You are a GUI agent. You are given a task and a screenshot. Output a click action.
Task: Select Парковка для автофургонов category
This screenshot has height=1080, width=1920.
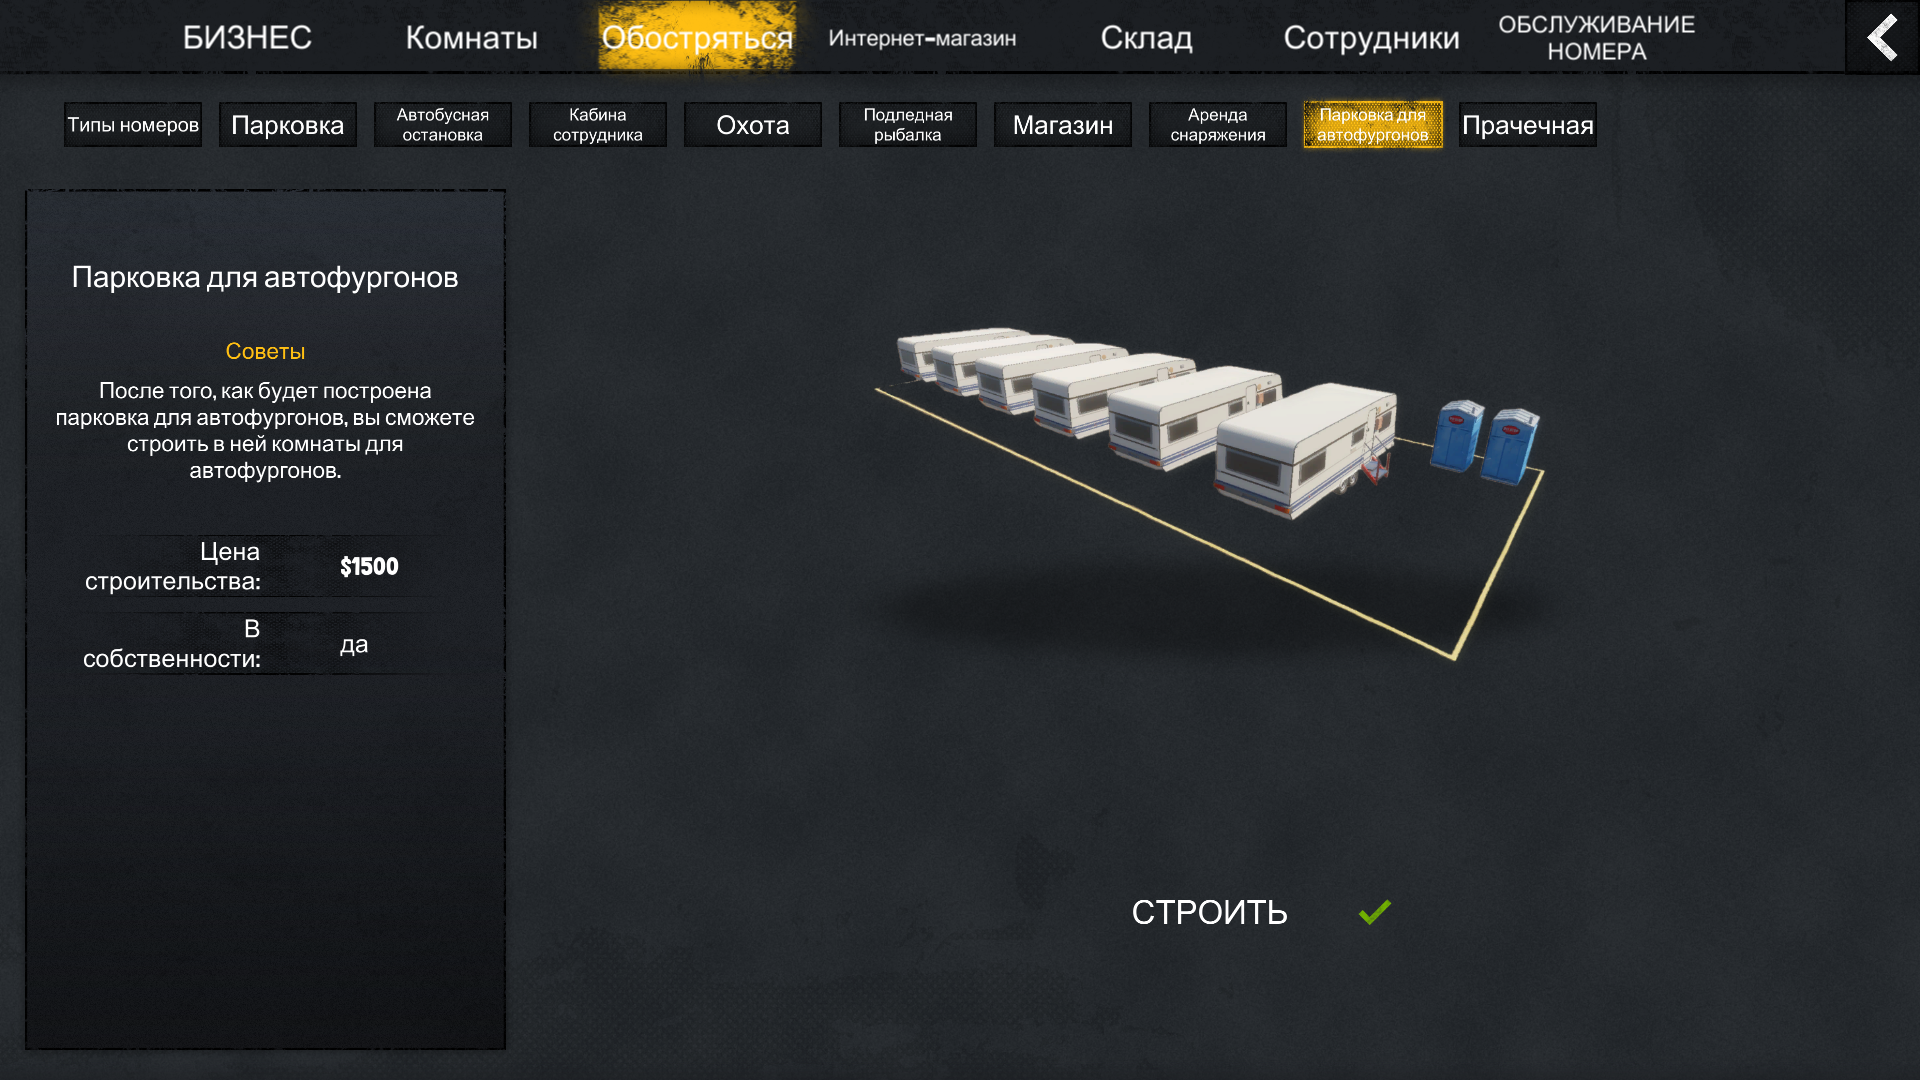coord(1373,125)
